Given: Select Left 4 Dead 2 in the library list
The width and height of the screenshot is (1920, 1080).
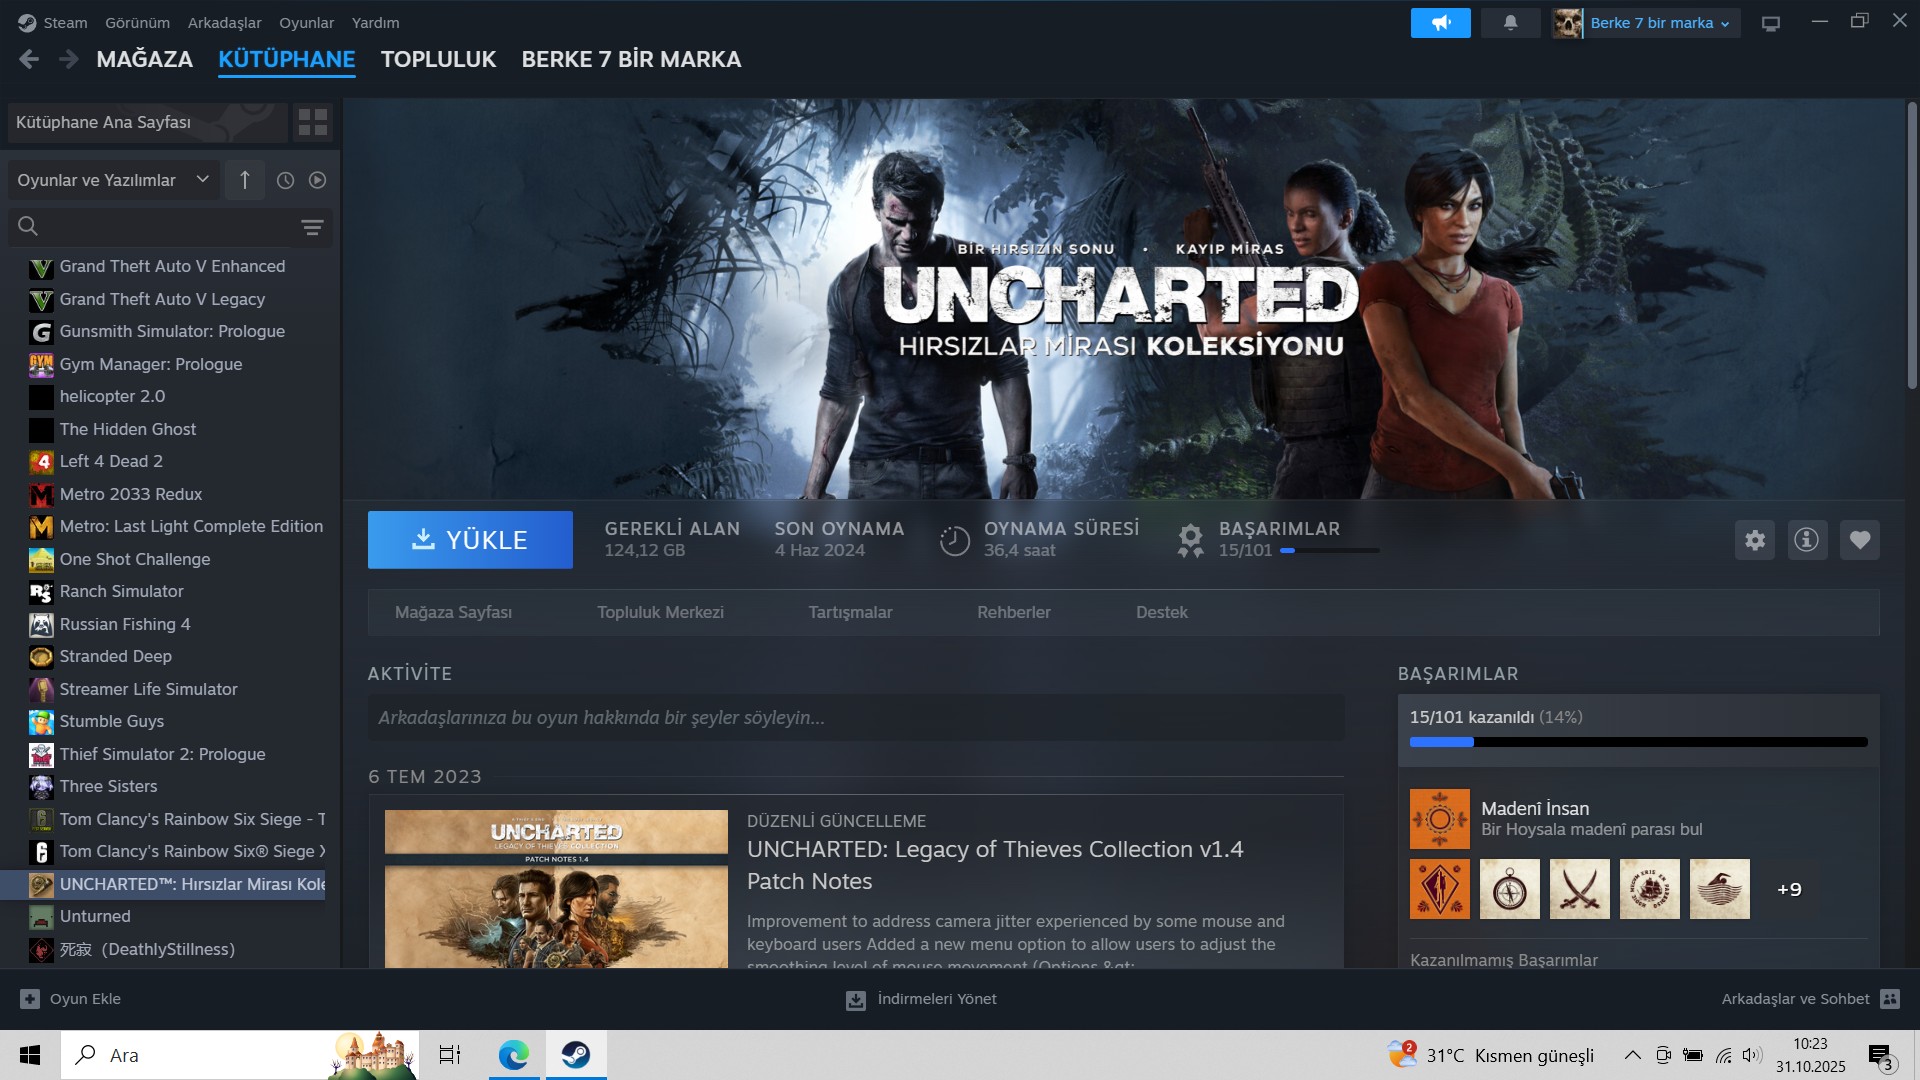Looking at the screenshot, I should (110, 461).
